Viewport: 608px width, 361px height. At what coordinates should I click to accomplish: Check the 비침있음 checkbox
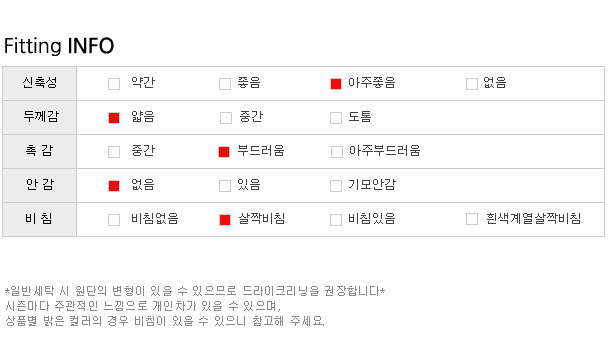point(336,219)
